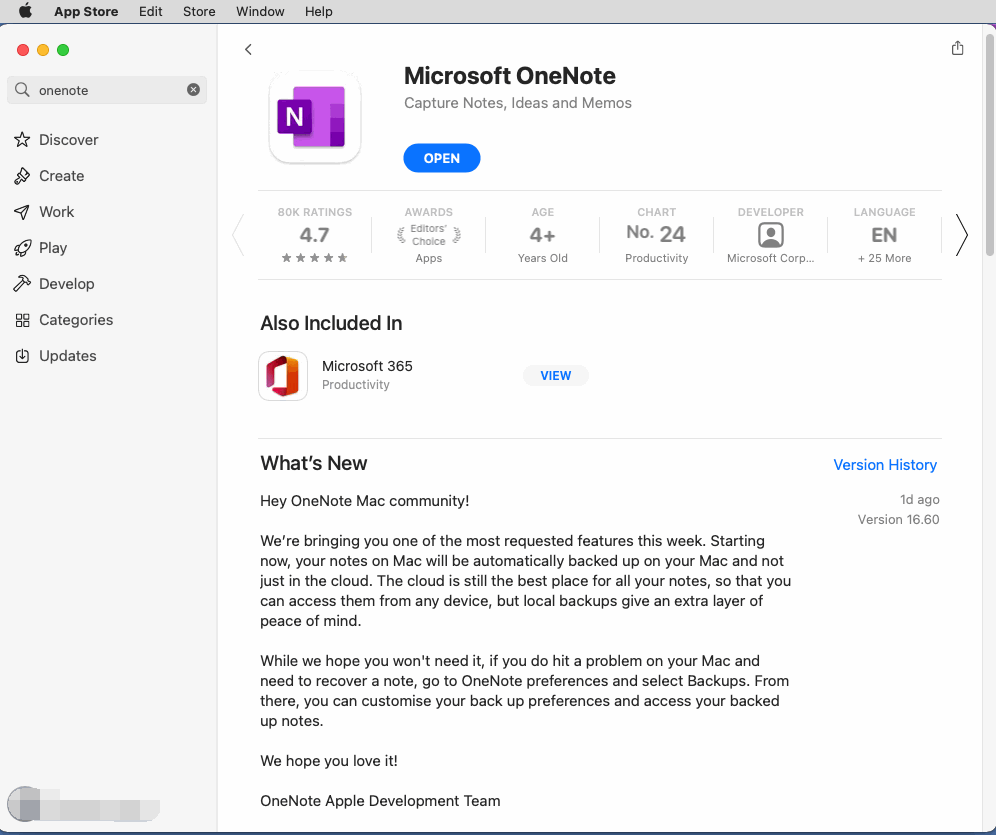Go to the Play section

pos(40,248)
